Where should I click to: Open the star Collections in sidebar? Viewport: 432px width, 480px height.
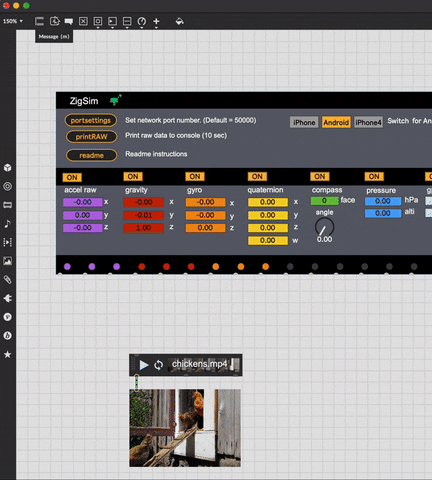coord(7,354)
